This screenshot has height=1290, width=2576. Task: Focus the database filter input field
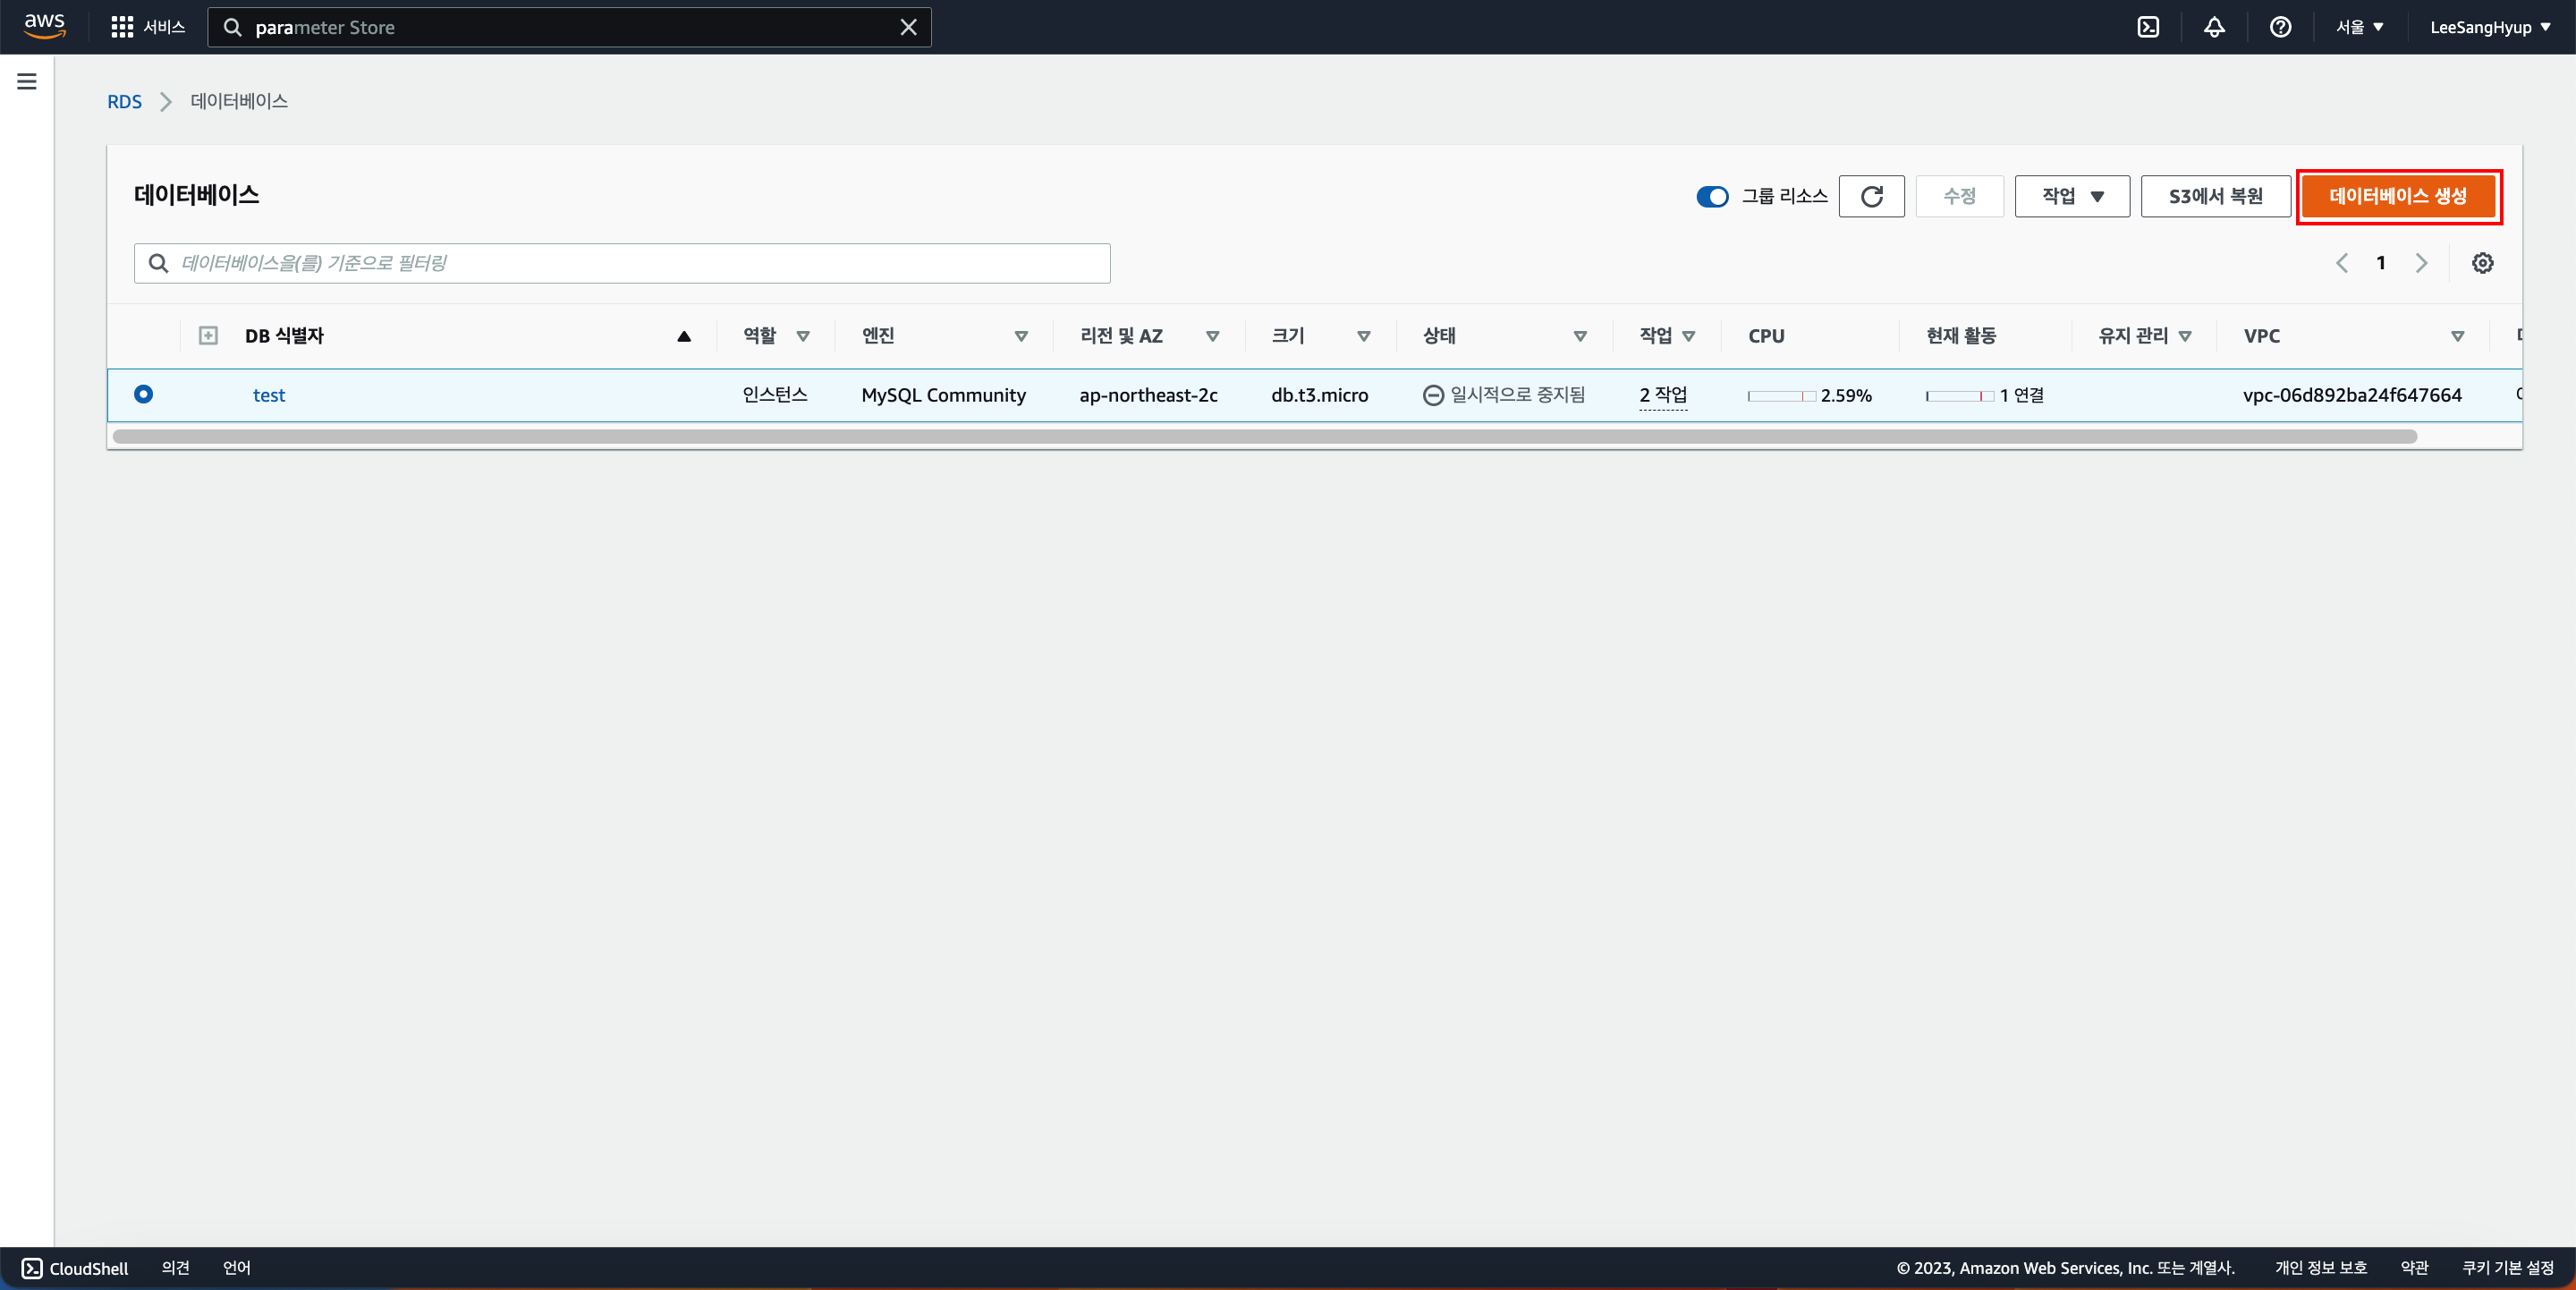point(640,263)
